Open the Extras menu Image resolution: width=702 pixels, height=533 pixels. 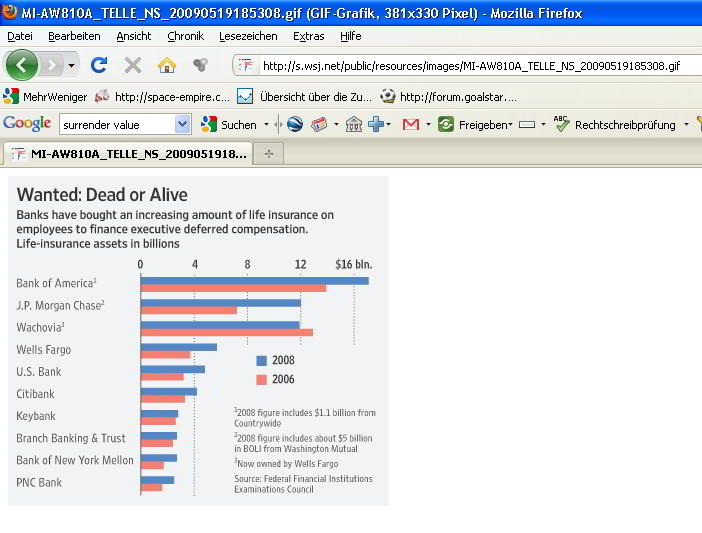pyautogui.click(x=308, y=36)
